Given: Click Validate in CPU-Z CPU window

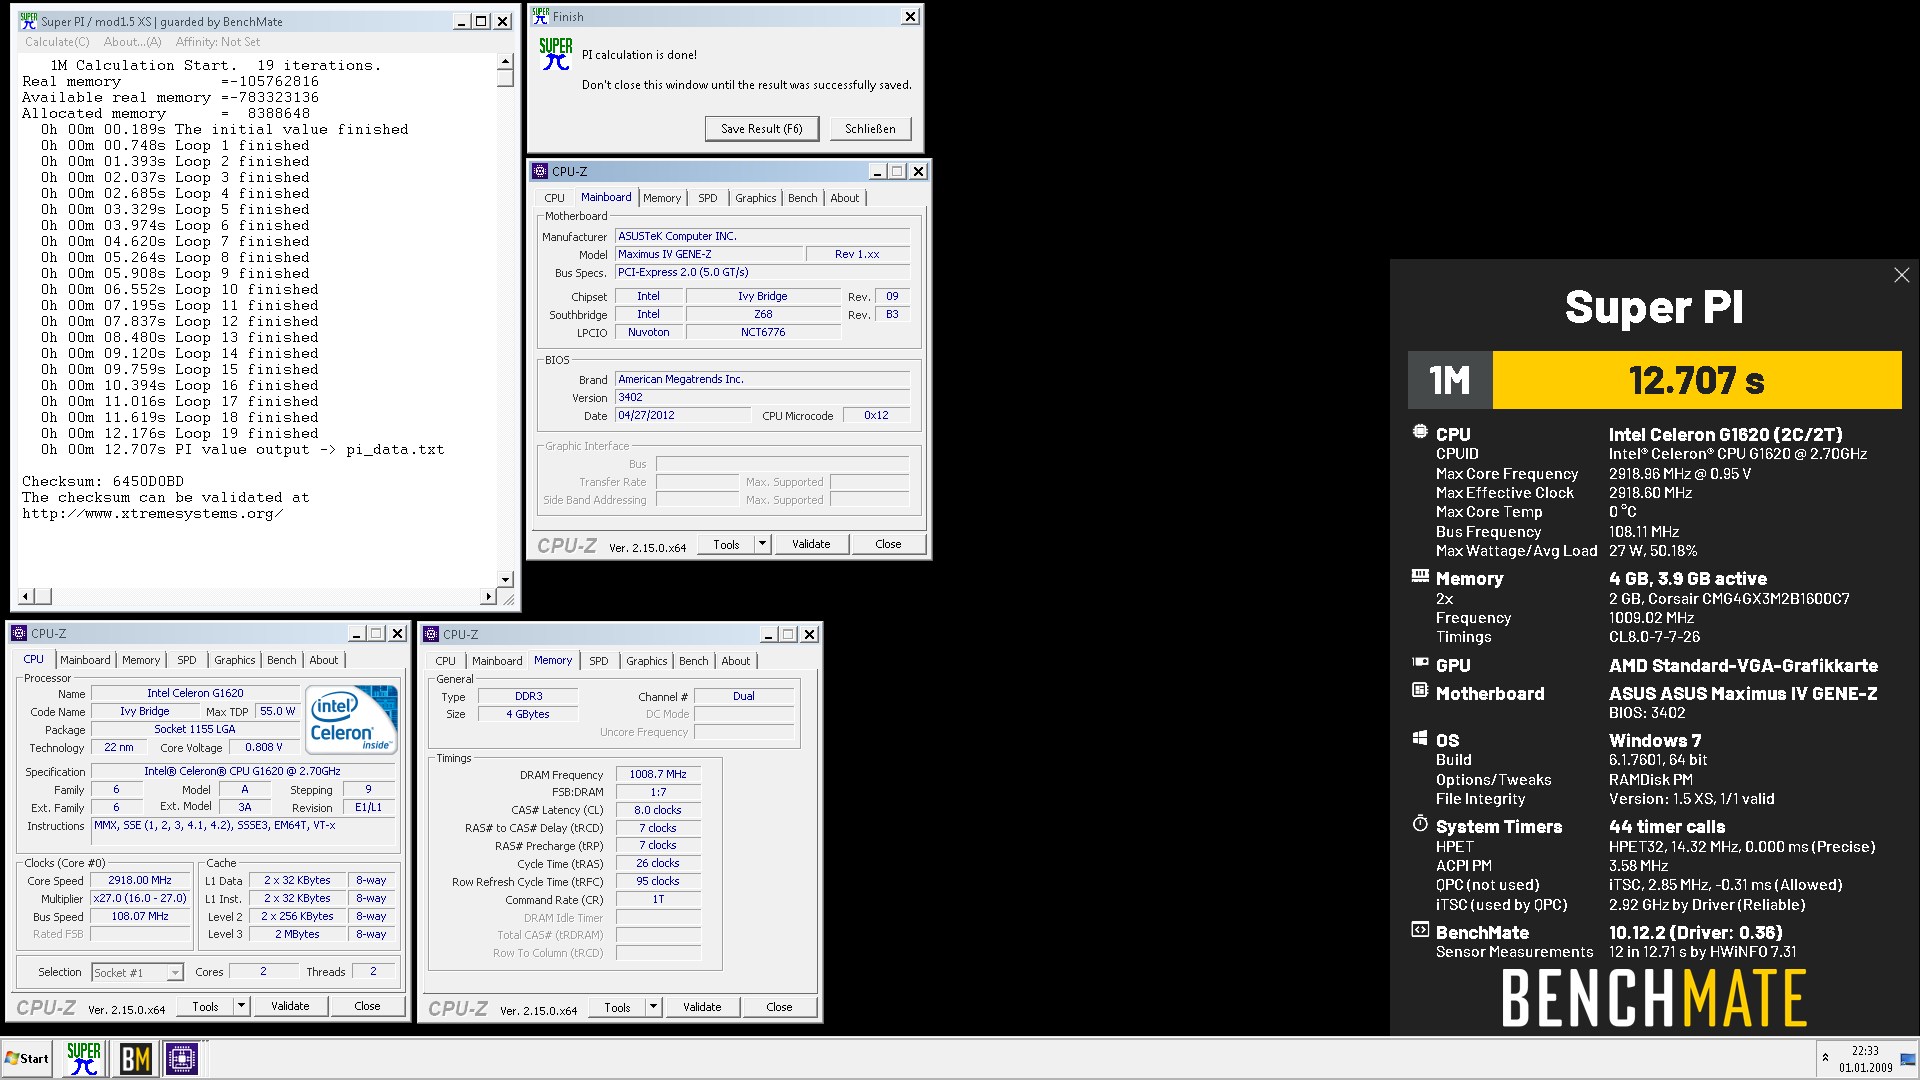Looking at the screenshot, I should click(x=290, y=1006).
